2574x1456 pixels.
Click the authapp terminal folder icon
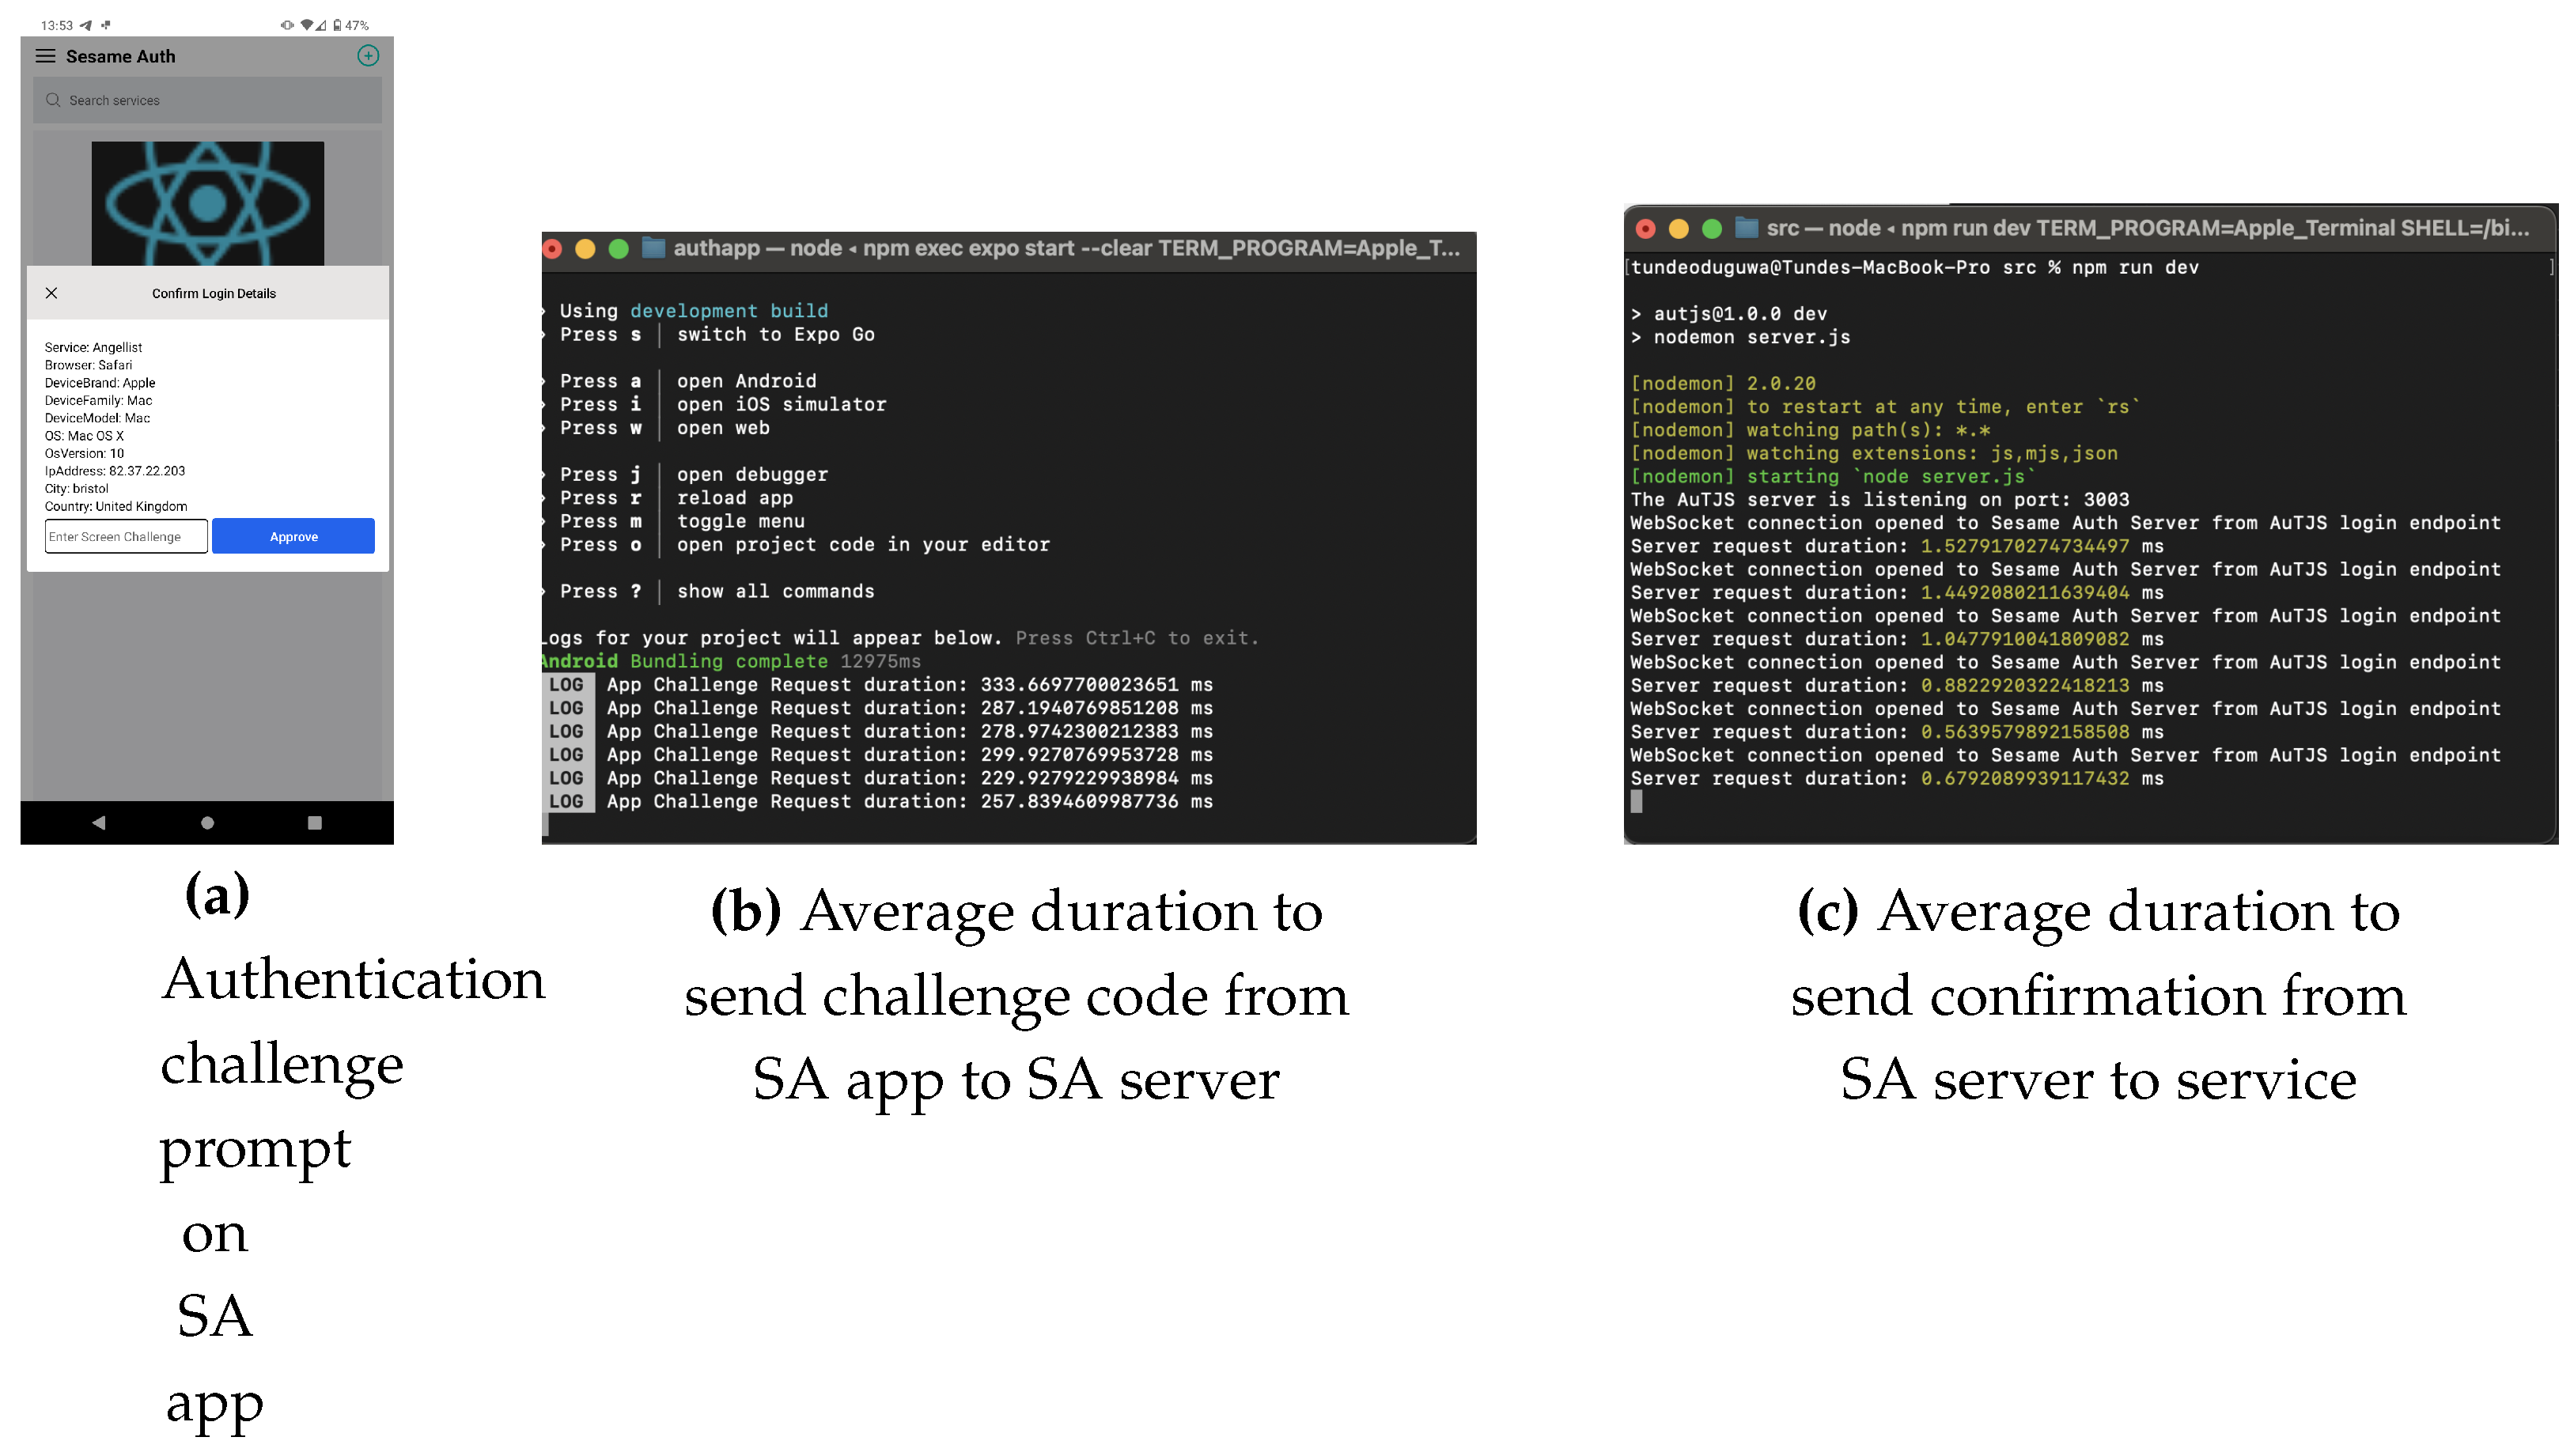pyautogui.click(x=654, y=248)
